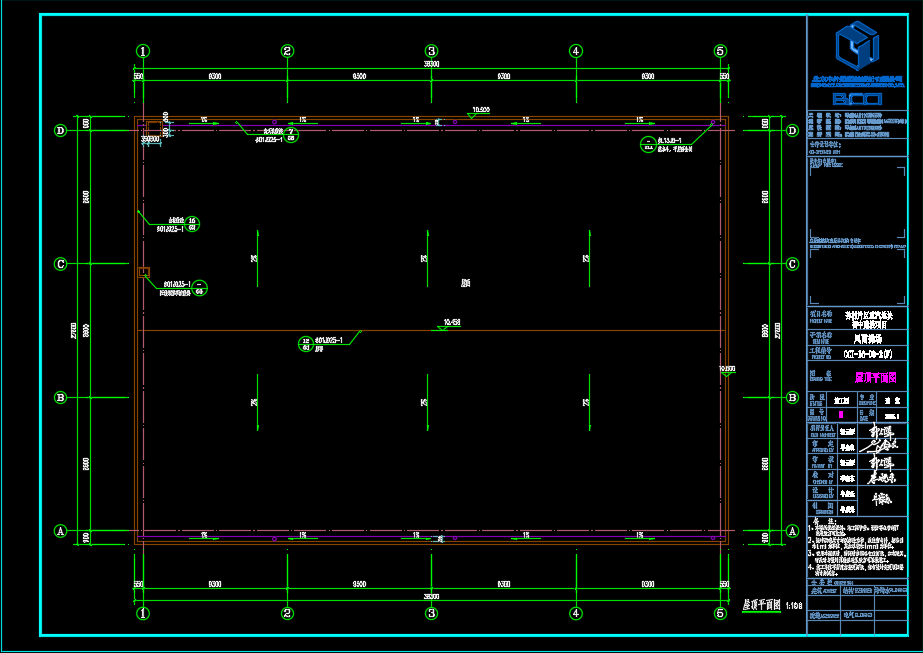Screen dimensions: 923x653
Task: Select axis bubble A right of the plan
Action: pos(792,531)
